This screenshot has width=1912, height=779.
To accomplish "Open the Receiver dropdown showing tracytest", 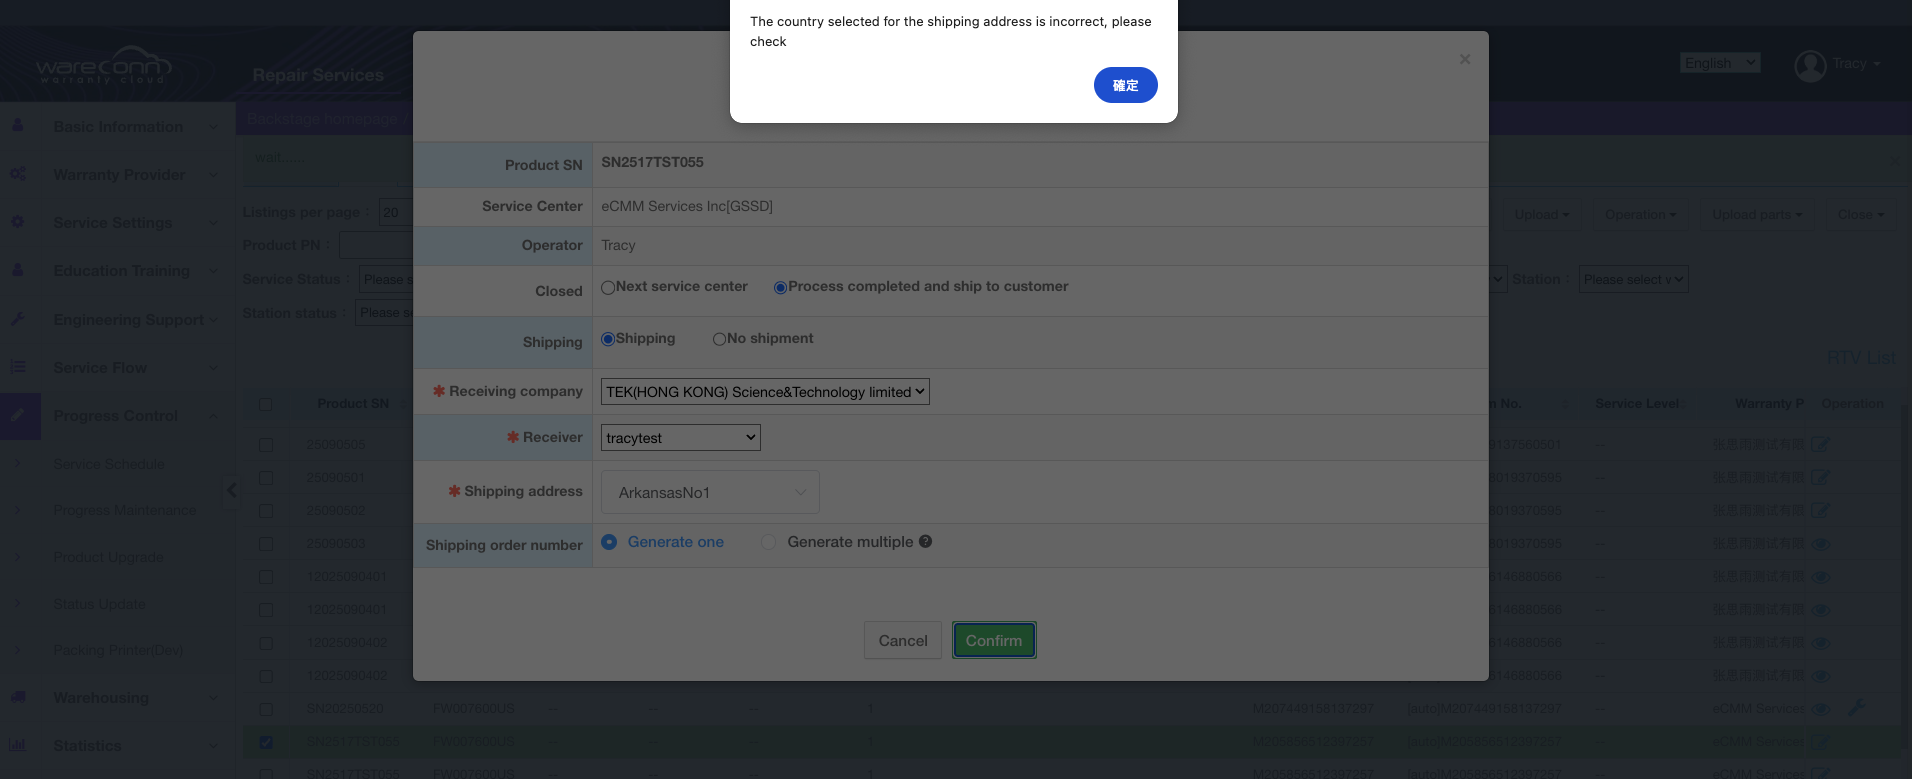I will 680,438.
